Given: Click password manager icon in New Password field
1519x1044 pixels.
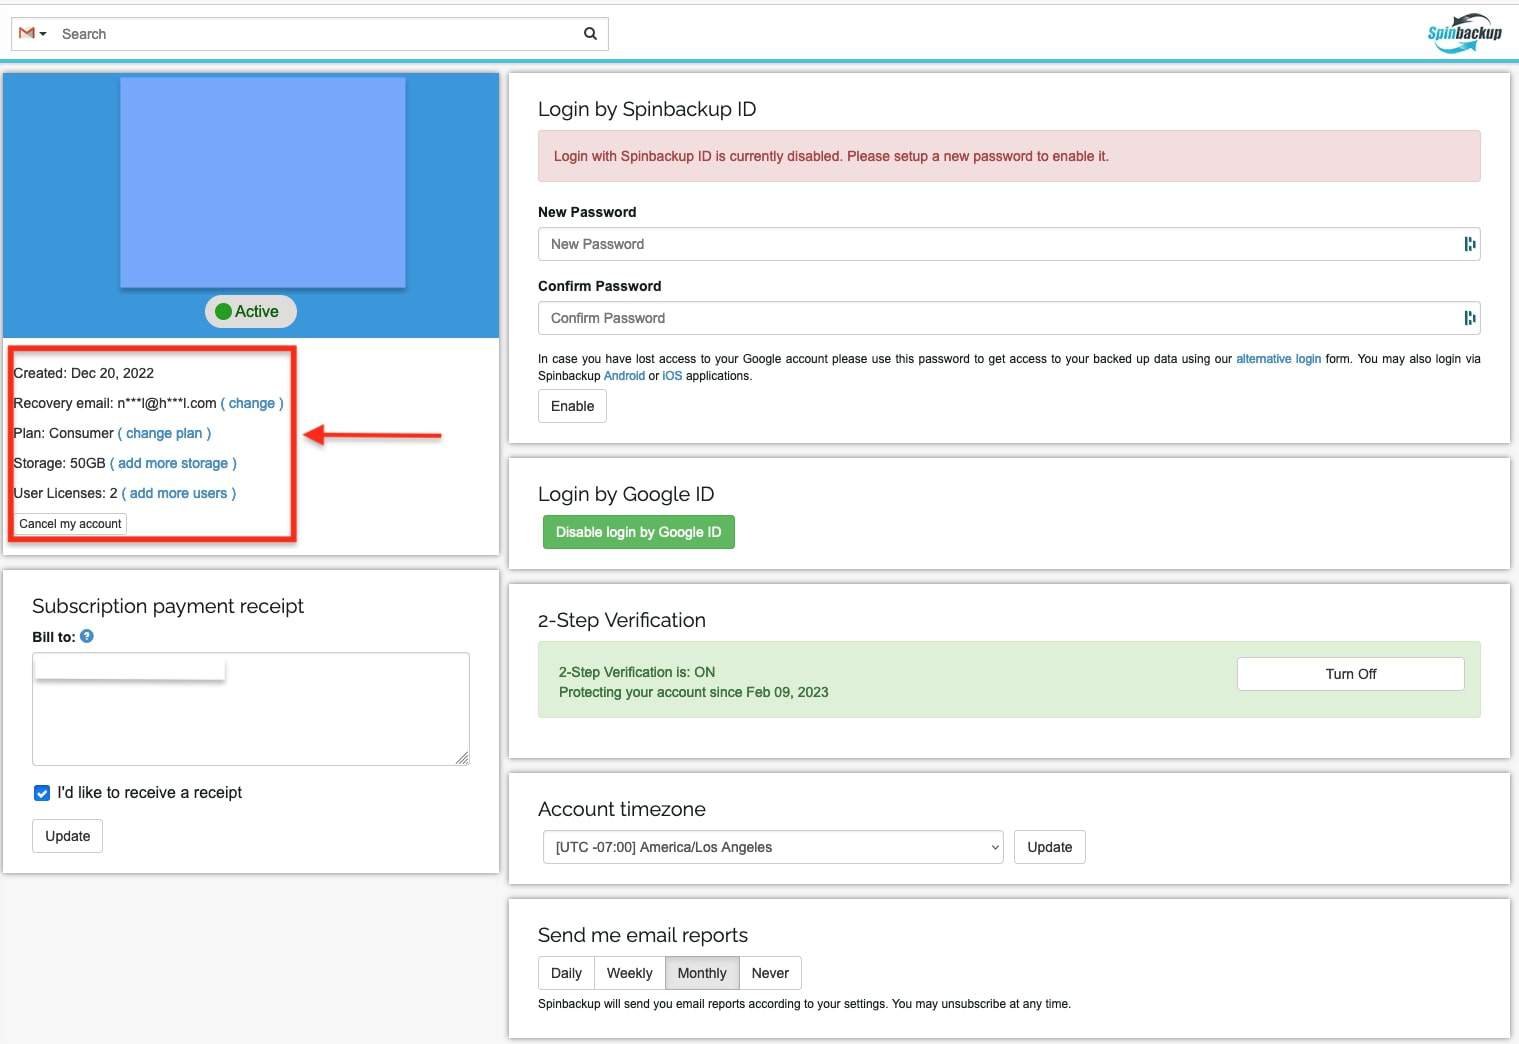Looking at the screenshot, I should click(x=1469, y=244).
